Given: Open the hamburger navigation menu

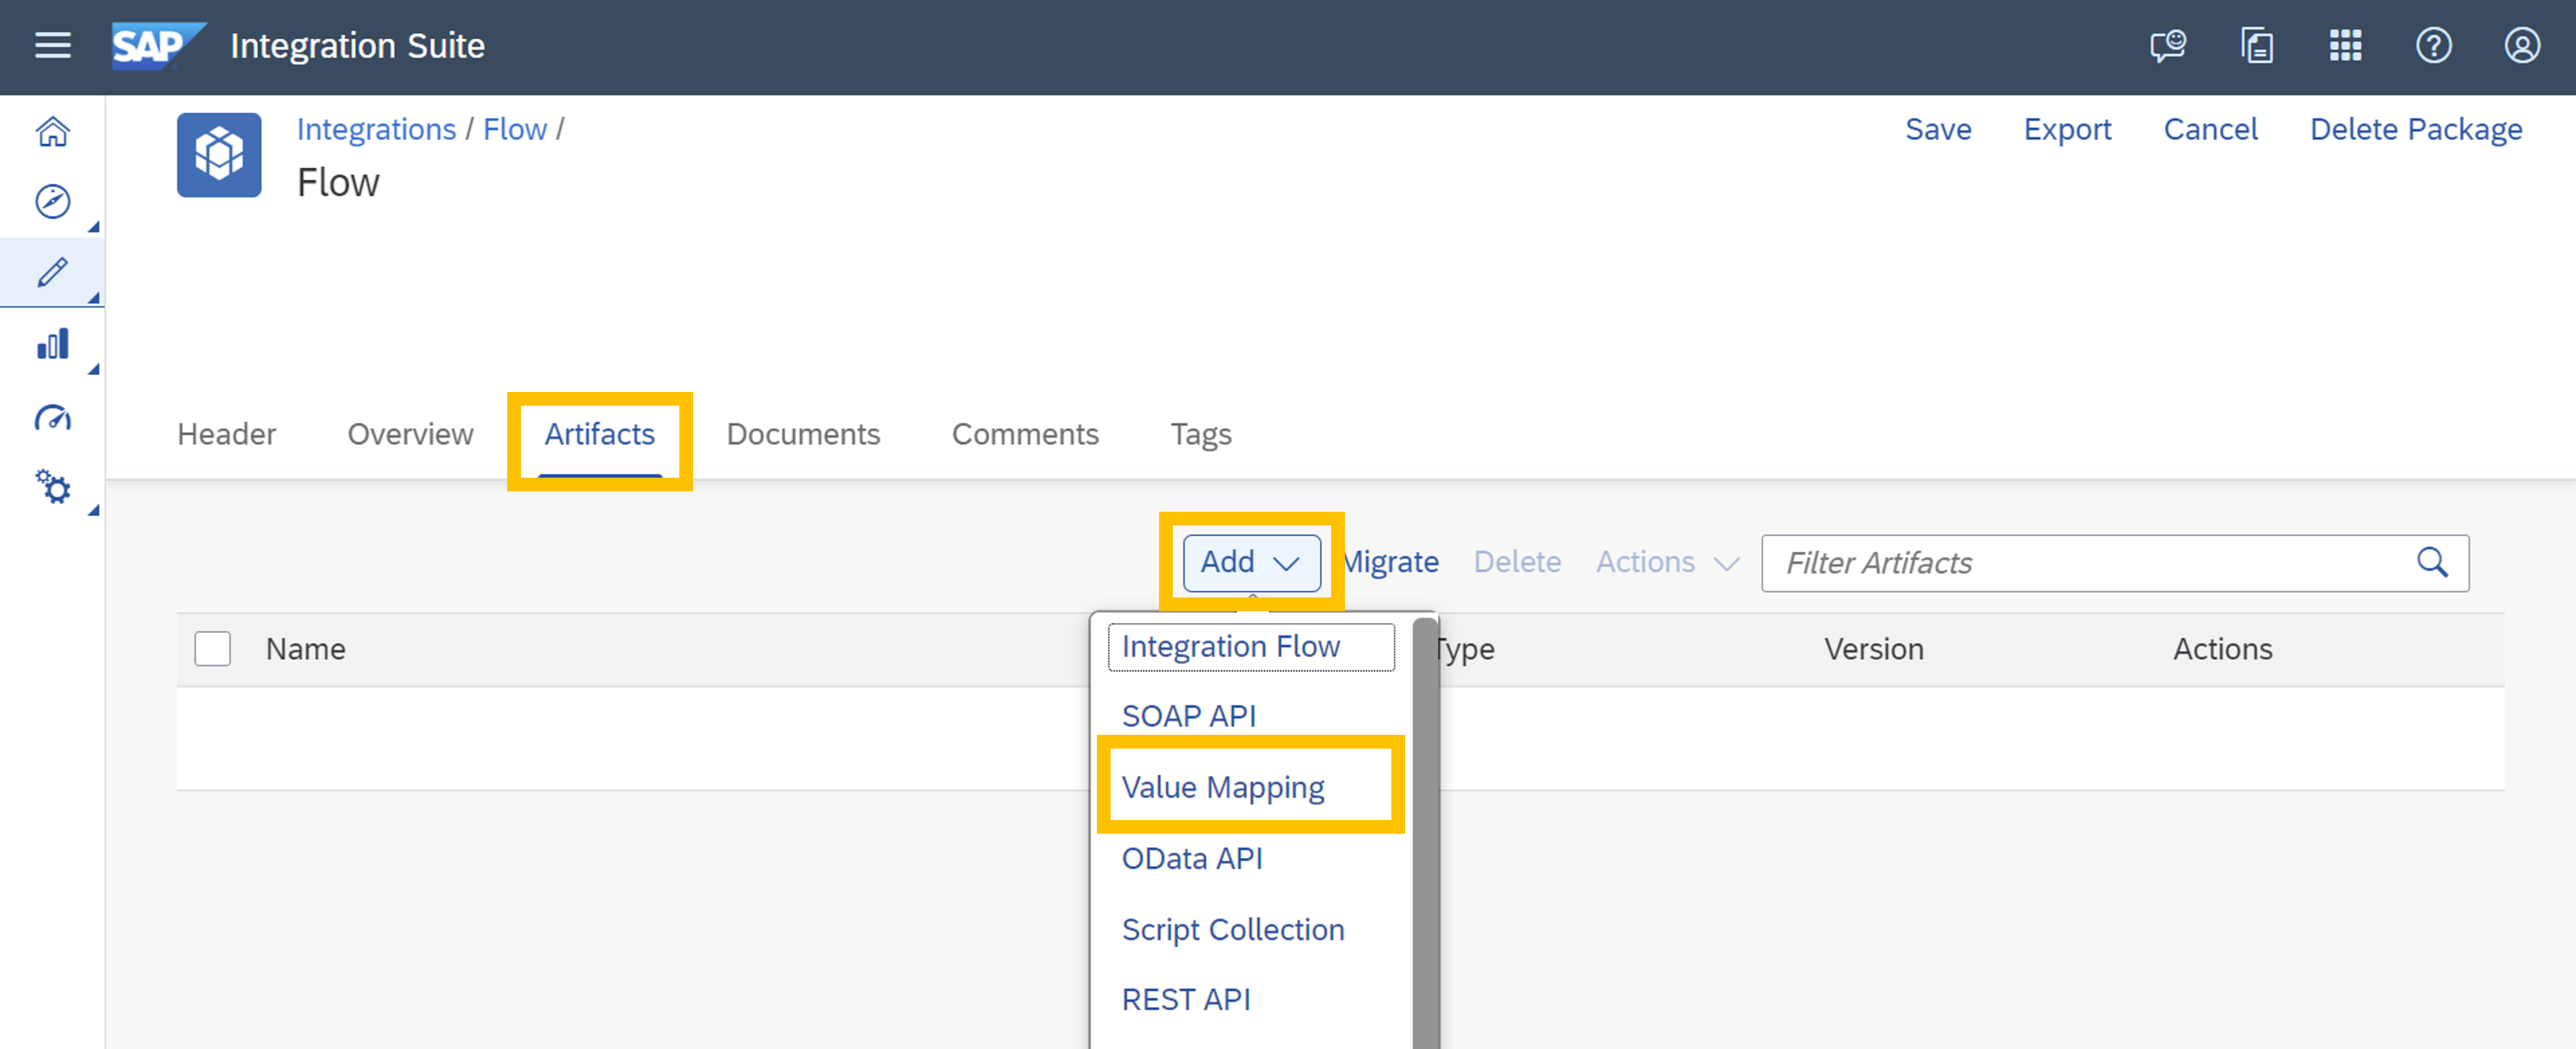Looking at the screenshot, I should click(52, 46).
